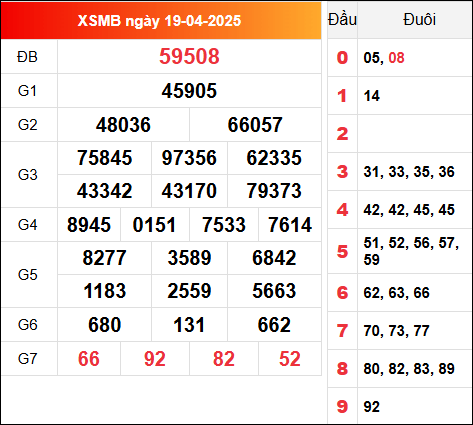This screenshot has width=473, height=425.
Task: Select tail values 05, 08
Action: click(x=384, y=58)
